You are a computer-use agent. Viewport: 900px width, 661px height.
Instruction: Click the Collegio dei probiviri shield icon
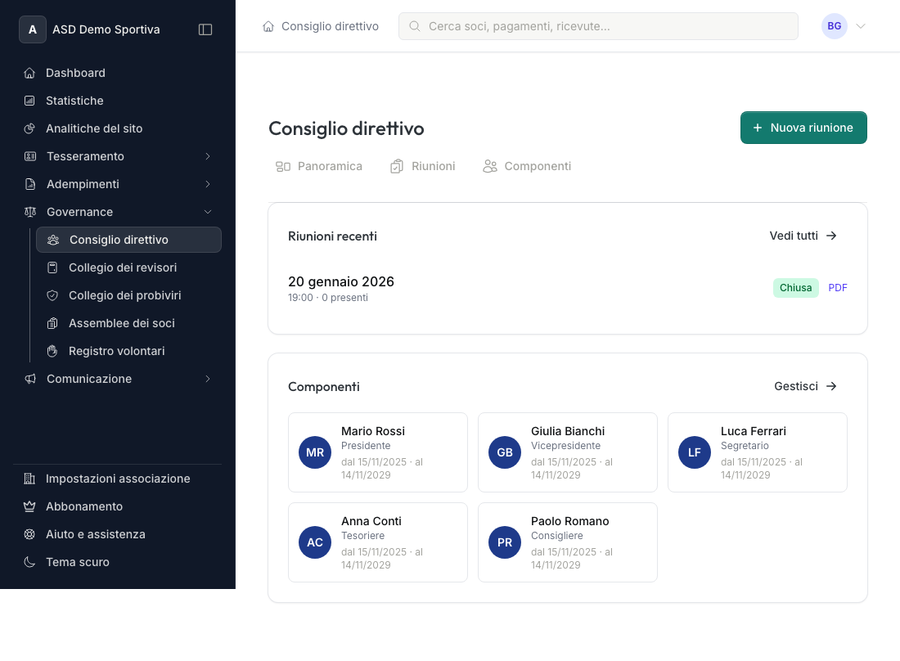point(52,295)
